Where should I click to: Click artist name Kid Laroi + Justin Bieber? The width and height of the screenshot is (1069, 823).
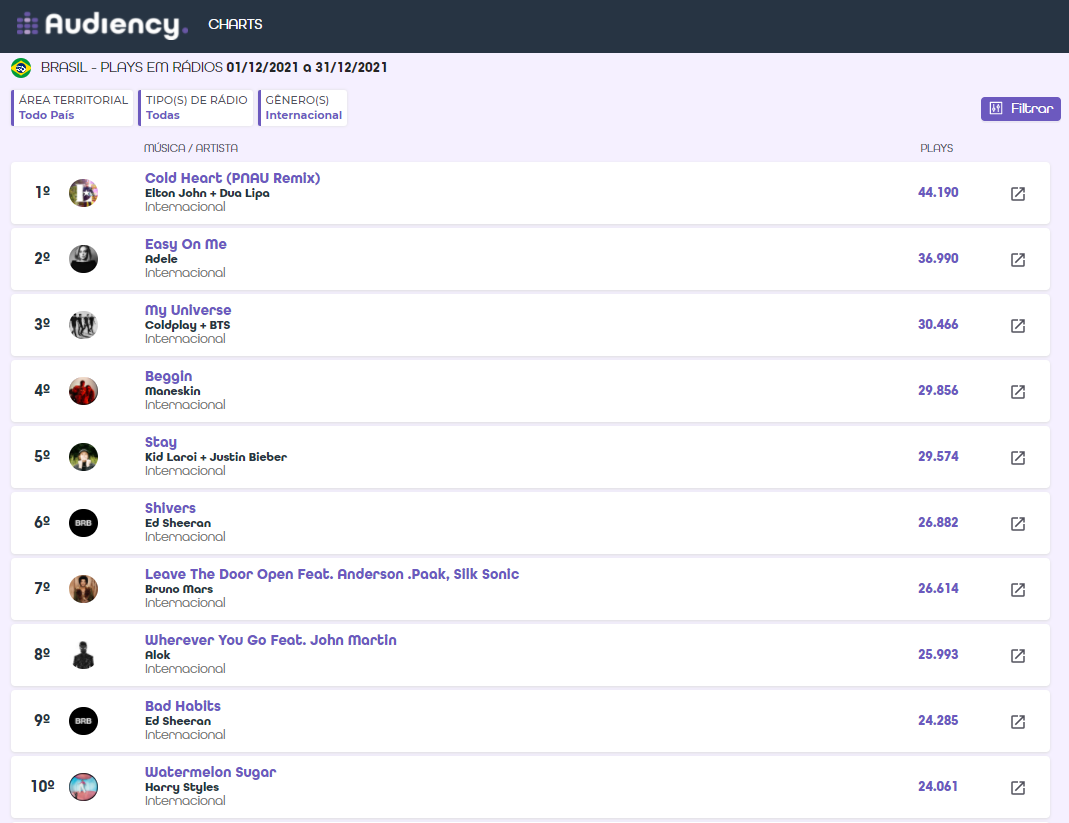215,457
